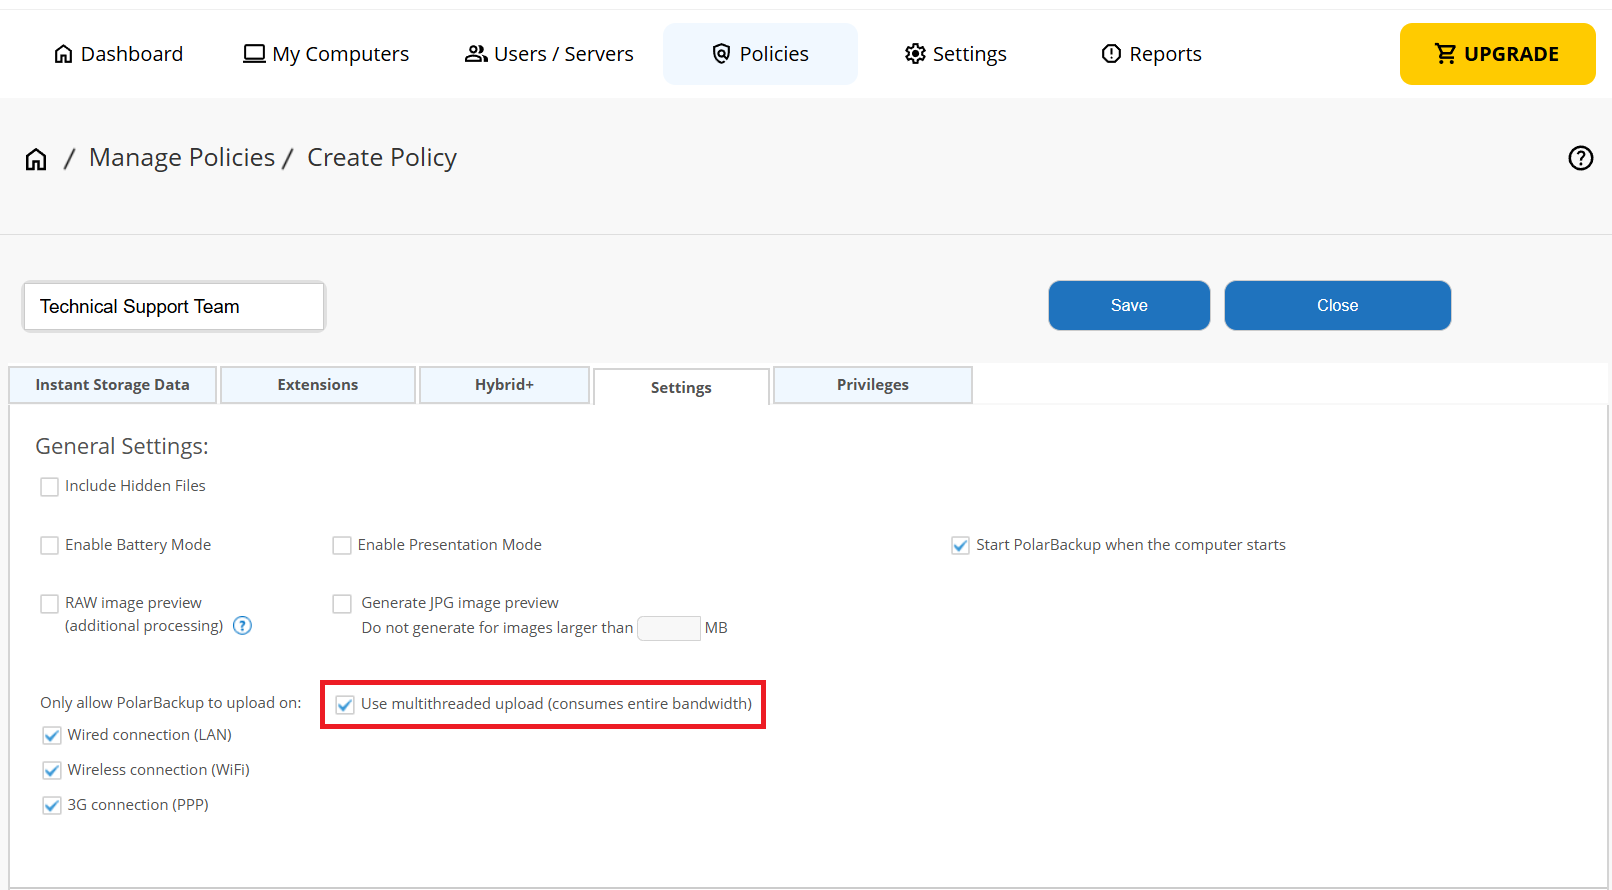Enable Include Hidden Files checkbox
This screenshot has height=890, width=1612.
[x=49, y=487]
